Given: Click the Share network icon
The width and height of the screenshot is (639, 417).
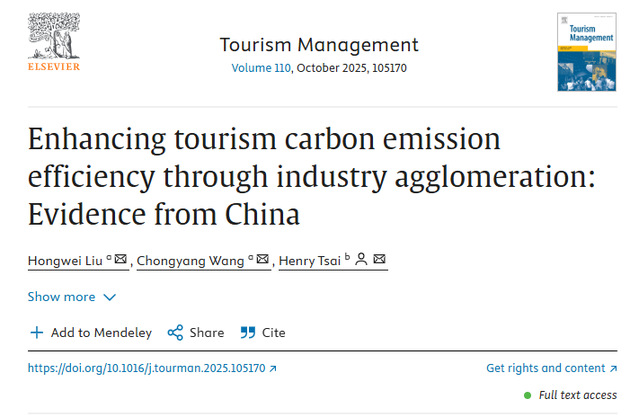Looking at the screenshot, I should 175,333.
